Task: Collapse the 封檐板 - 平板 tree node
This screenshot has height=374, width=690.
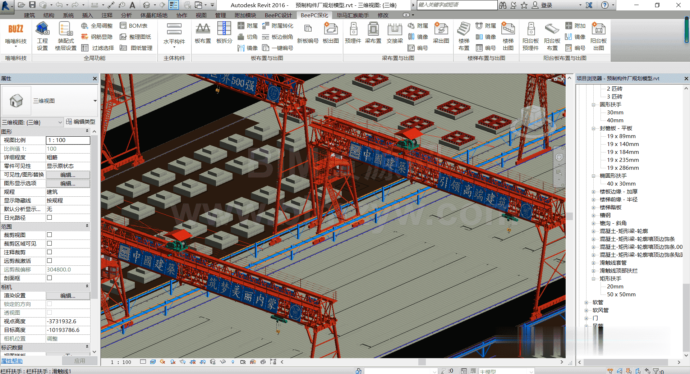Action: pos(594,128)
